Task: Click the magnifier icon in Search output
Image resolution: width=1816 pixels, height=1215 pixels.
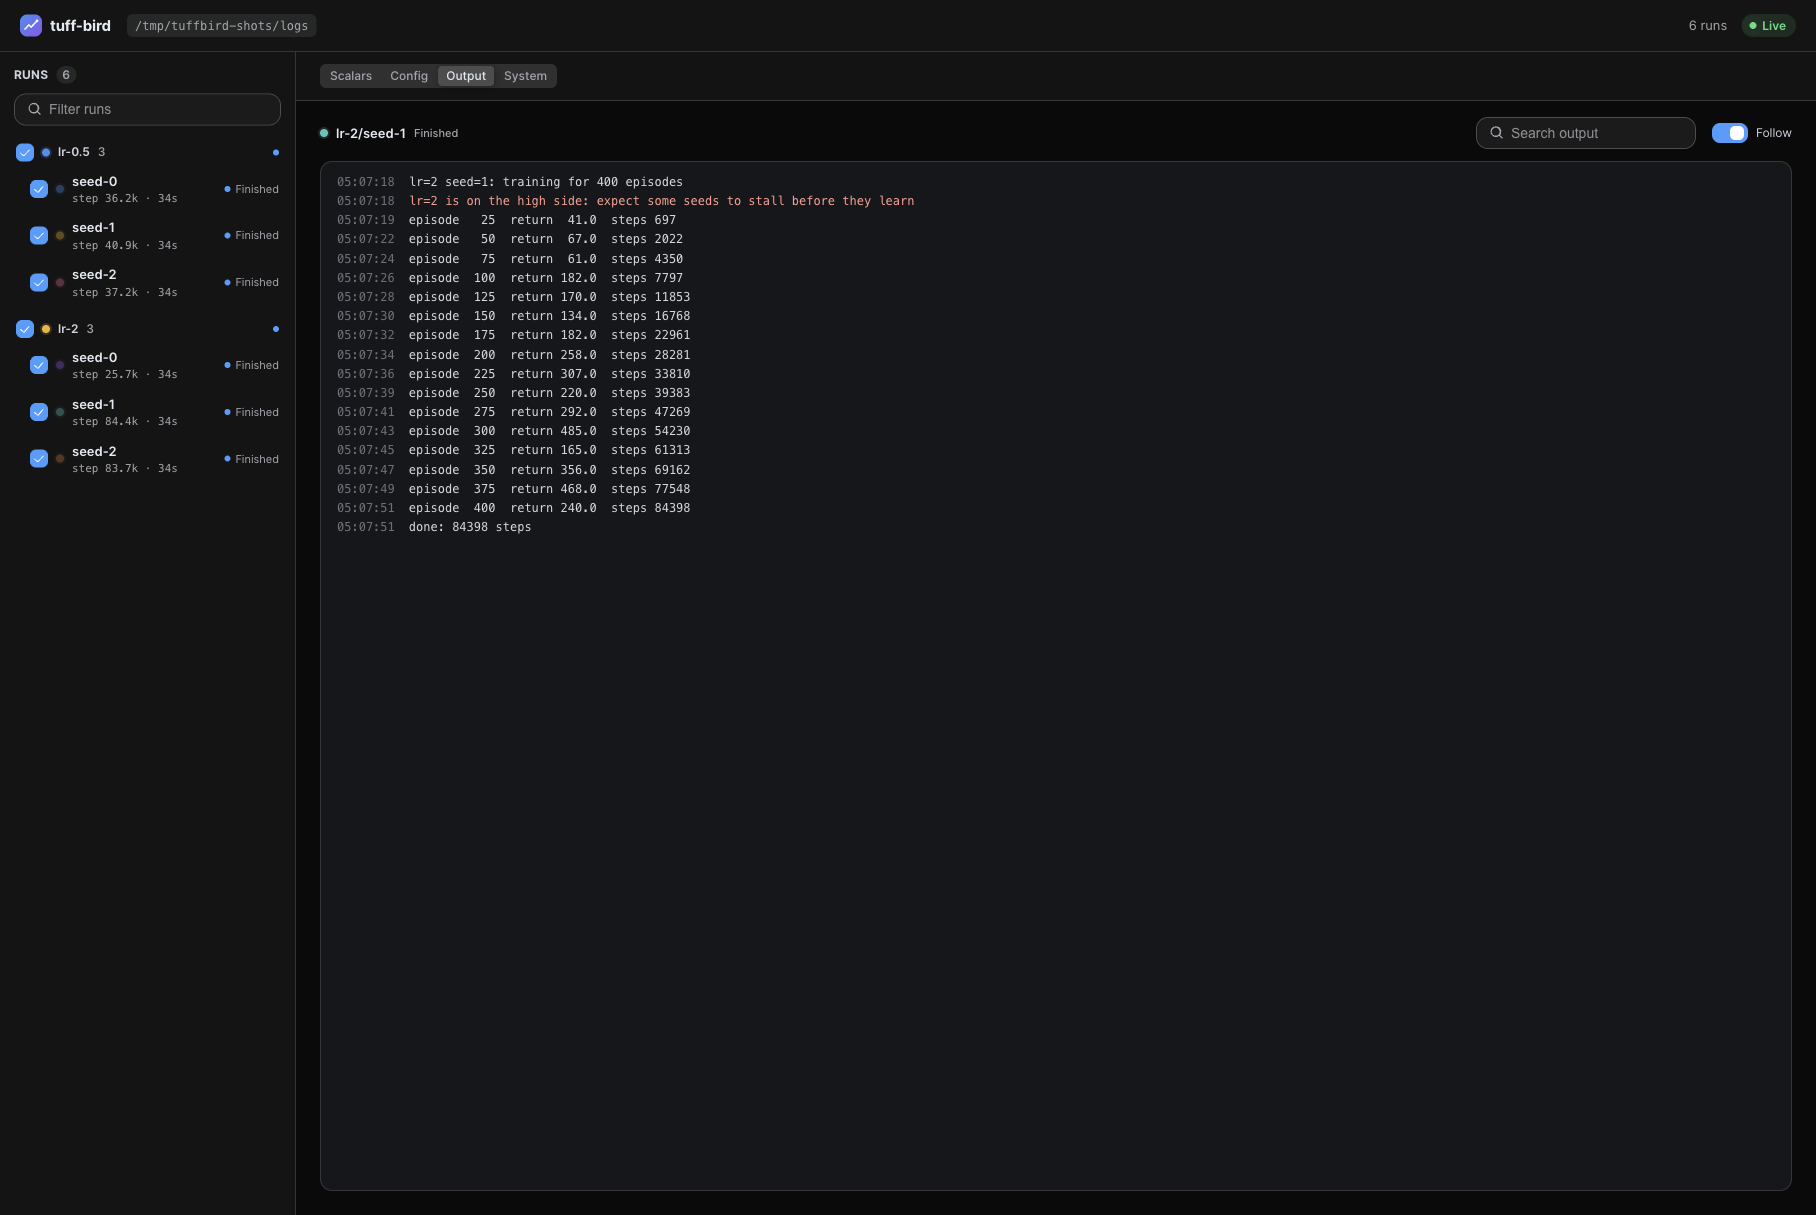Action: point(1497,133)
